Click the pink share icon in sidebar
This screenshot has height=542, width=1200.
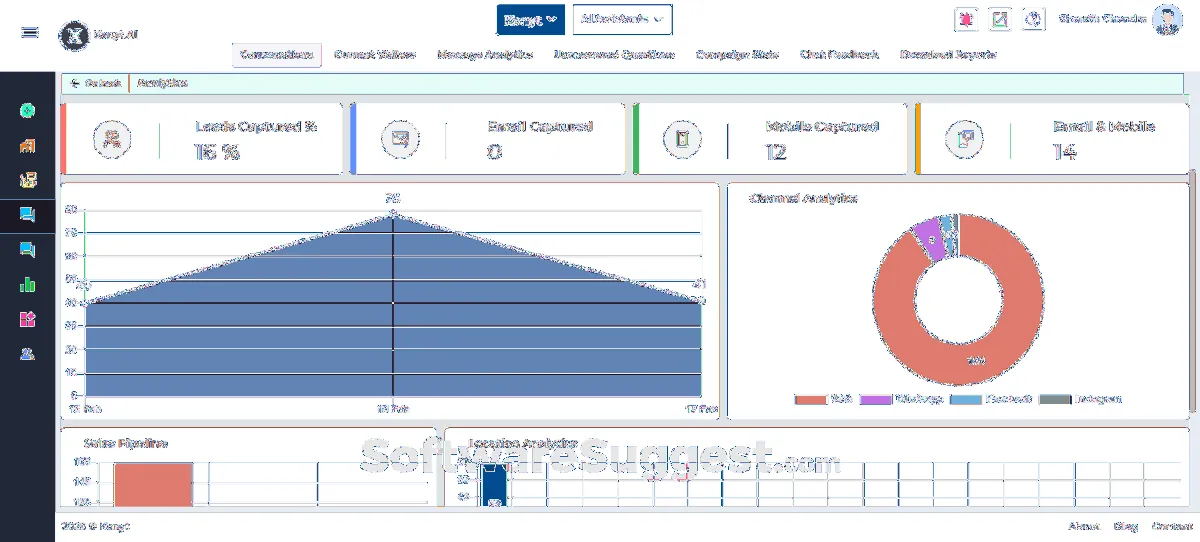pyautogui.click(x=28, y=319)
